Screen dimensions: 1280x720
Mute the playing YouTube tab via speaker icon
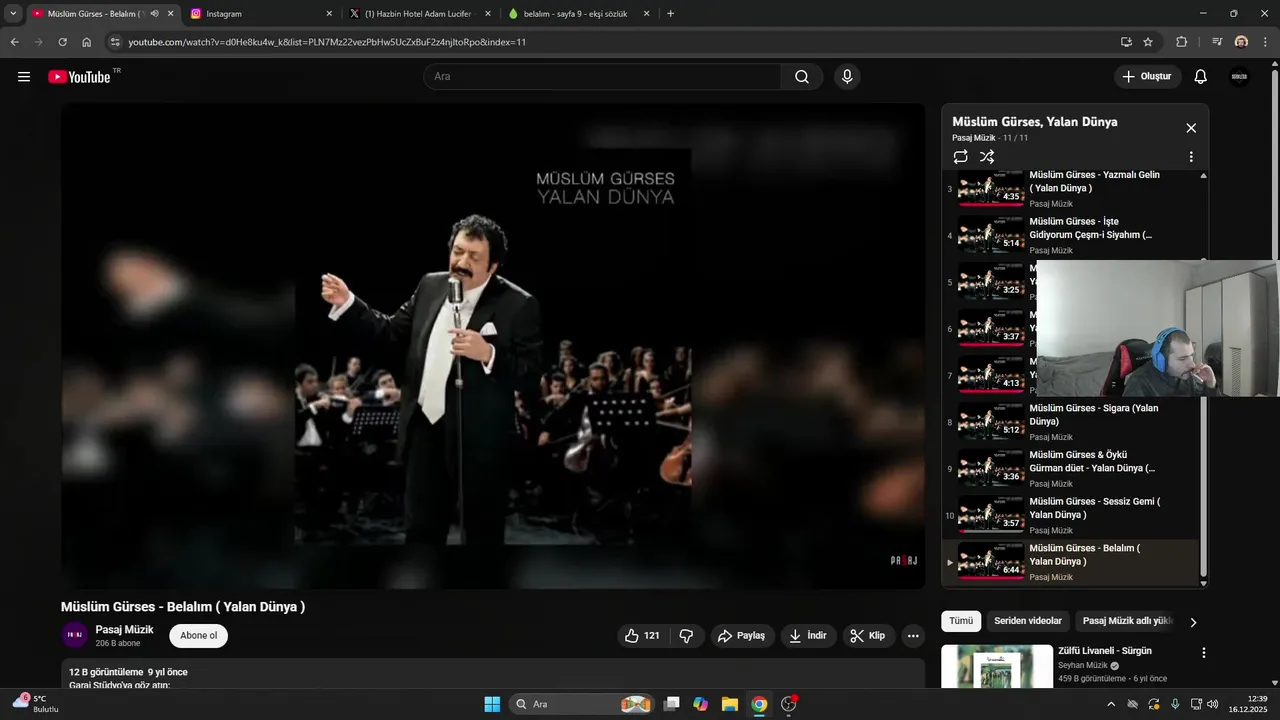[x=154, y=14]
